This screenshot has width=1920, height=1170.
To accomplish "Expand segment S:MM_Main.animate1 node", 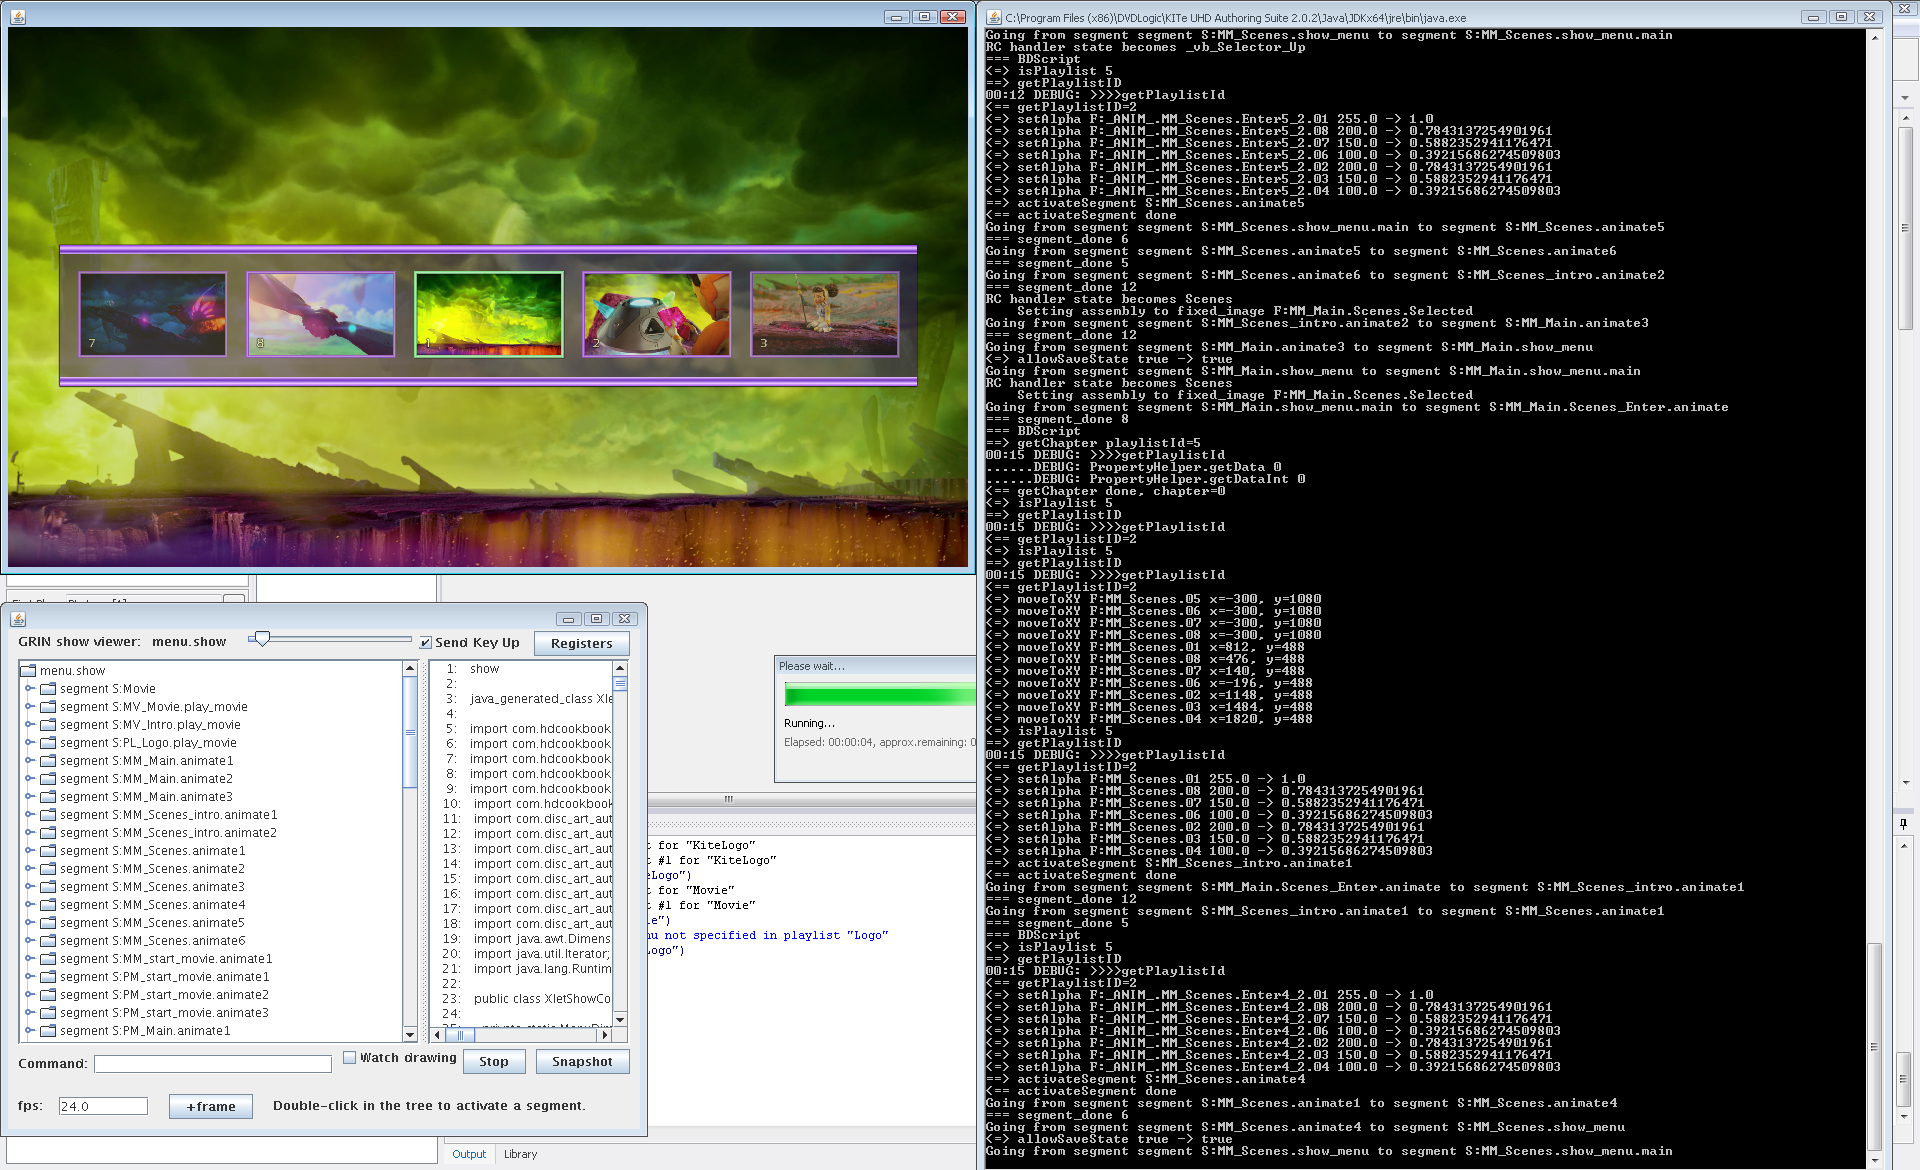I will 30,761.
